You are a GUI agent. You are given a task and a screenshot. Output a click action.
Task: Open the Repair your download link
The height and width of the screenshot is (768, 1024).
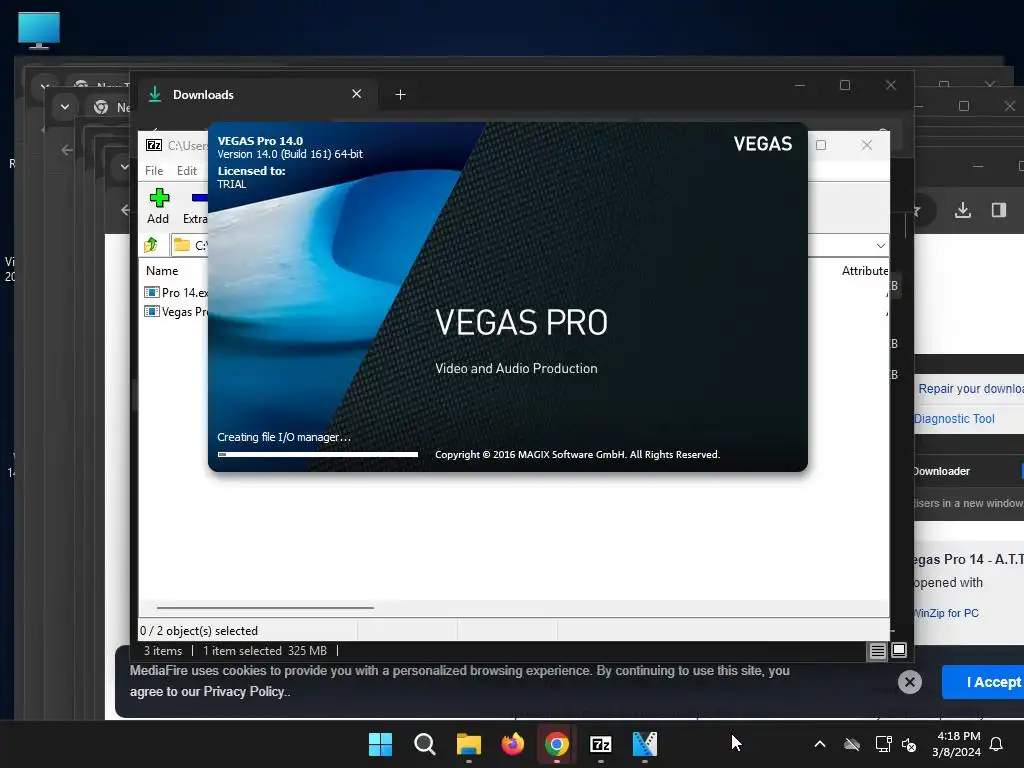(x=970, y=389)
